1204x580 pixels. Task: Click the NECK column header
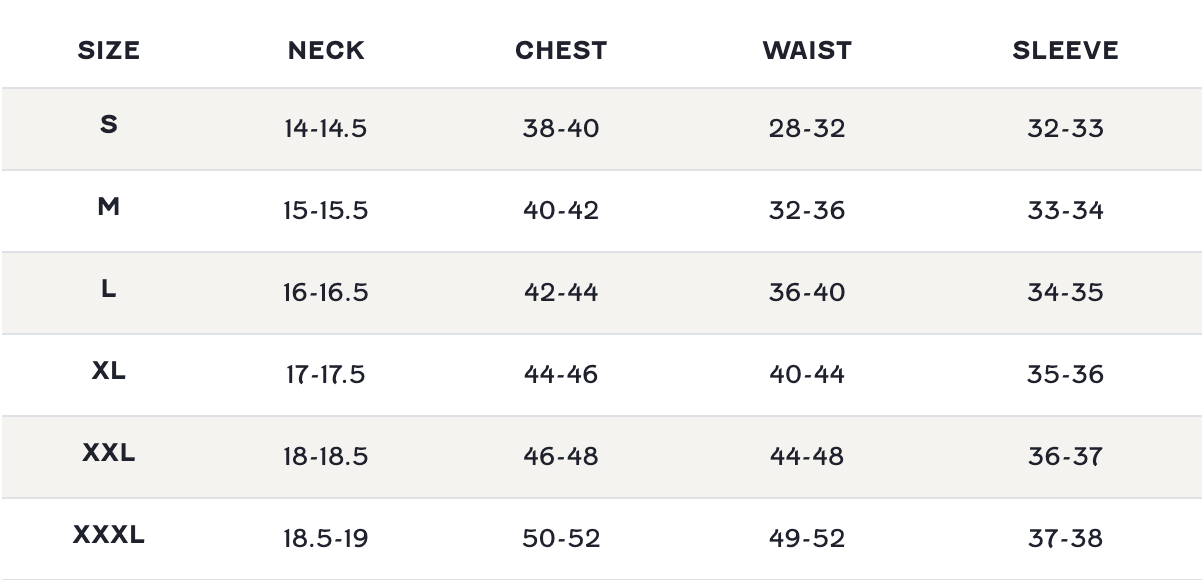pyautogui.click(x=326, y=51)
